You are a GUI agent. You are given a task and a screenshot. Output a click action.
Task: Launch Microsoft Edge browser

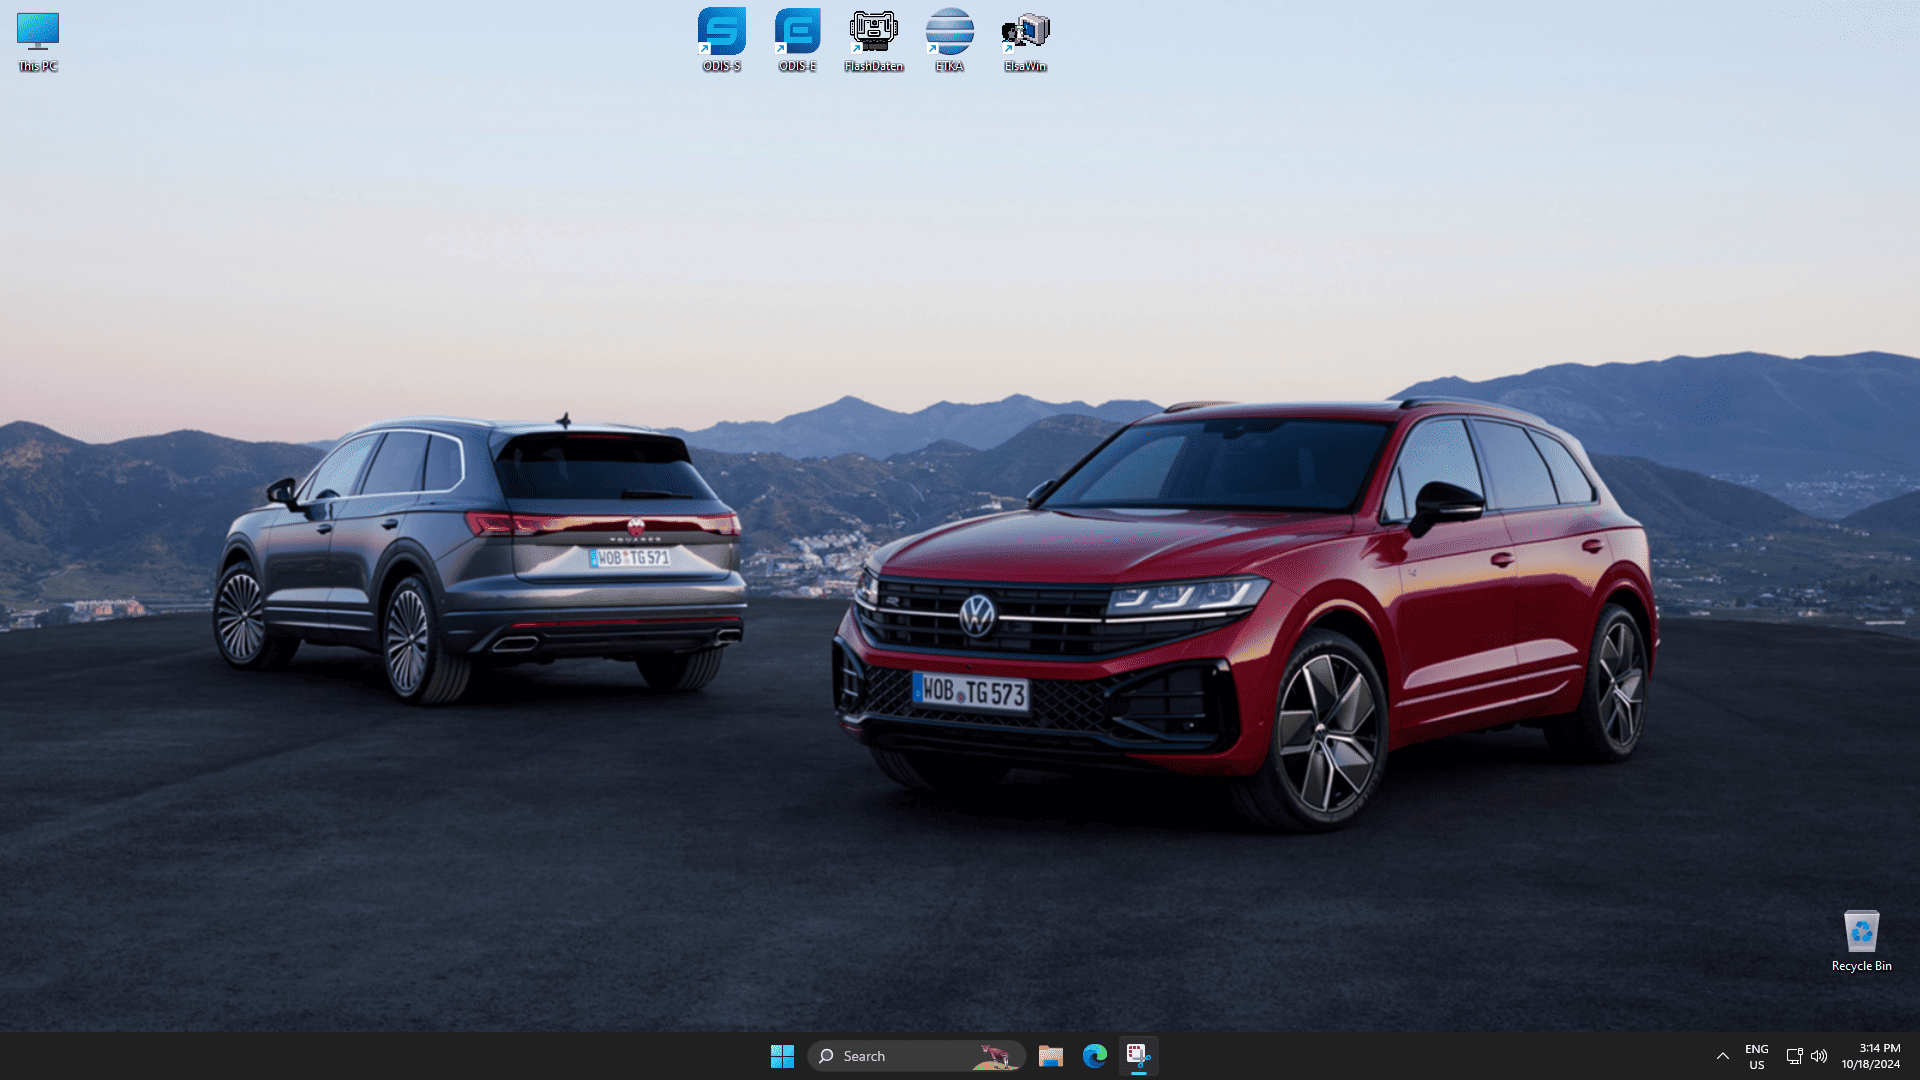coord(1095,1056)
